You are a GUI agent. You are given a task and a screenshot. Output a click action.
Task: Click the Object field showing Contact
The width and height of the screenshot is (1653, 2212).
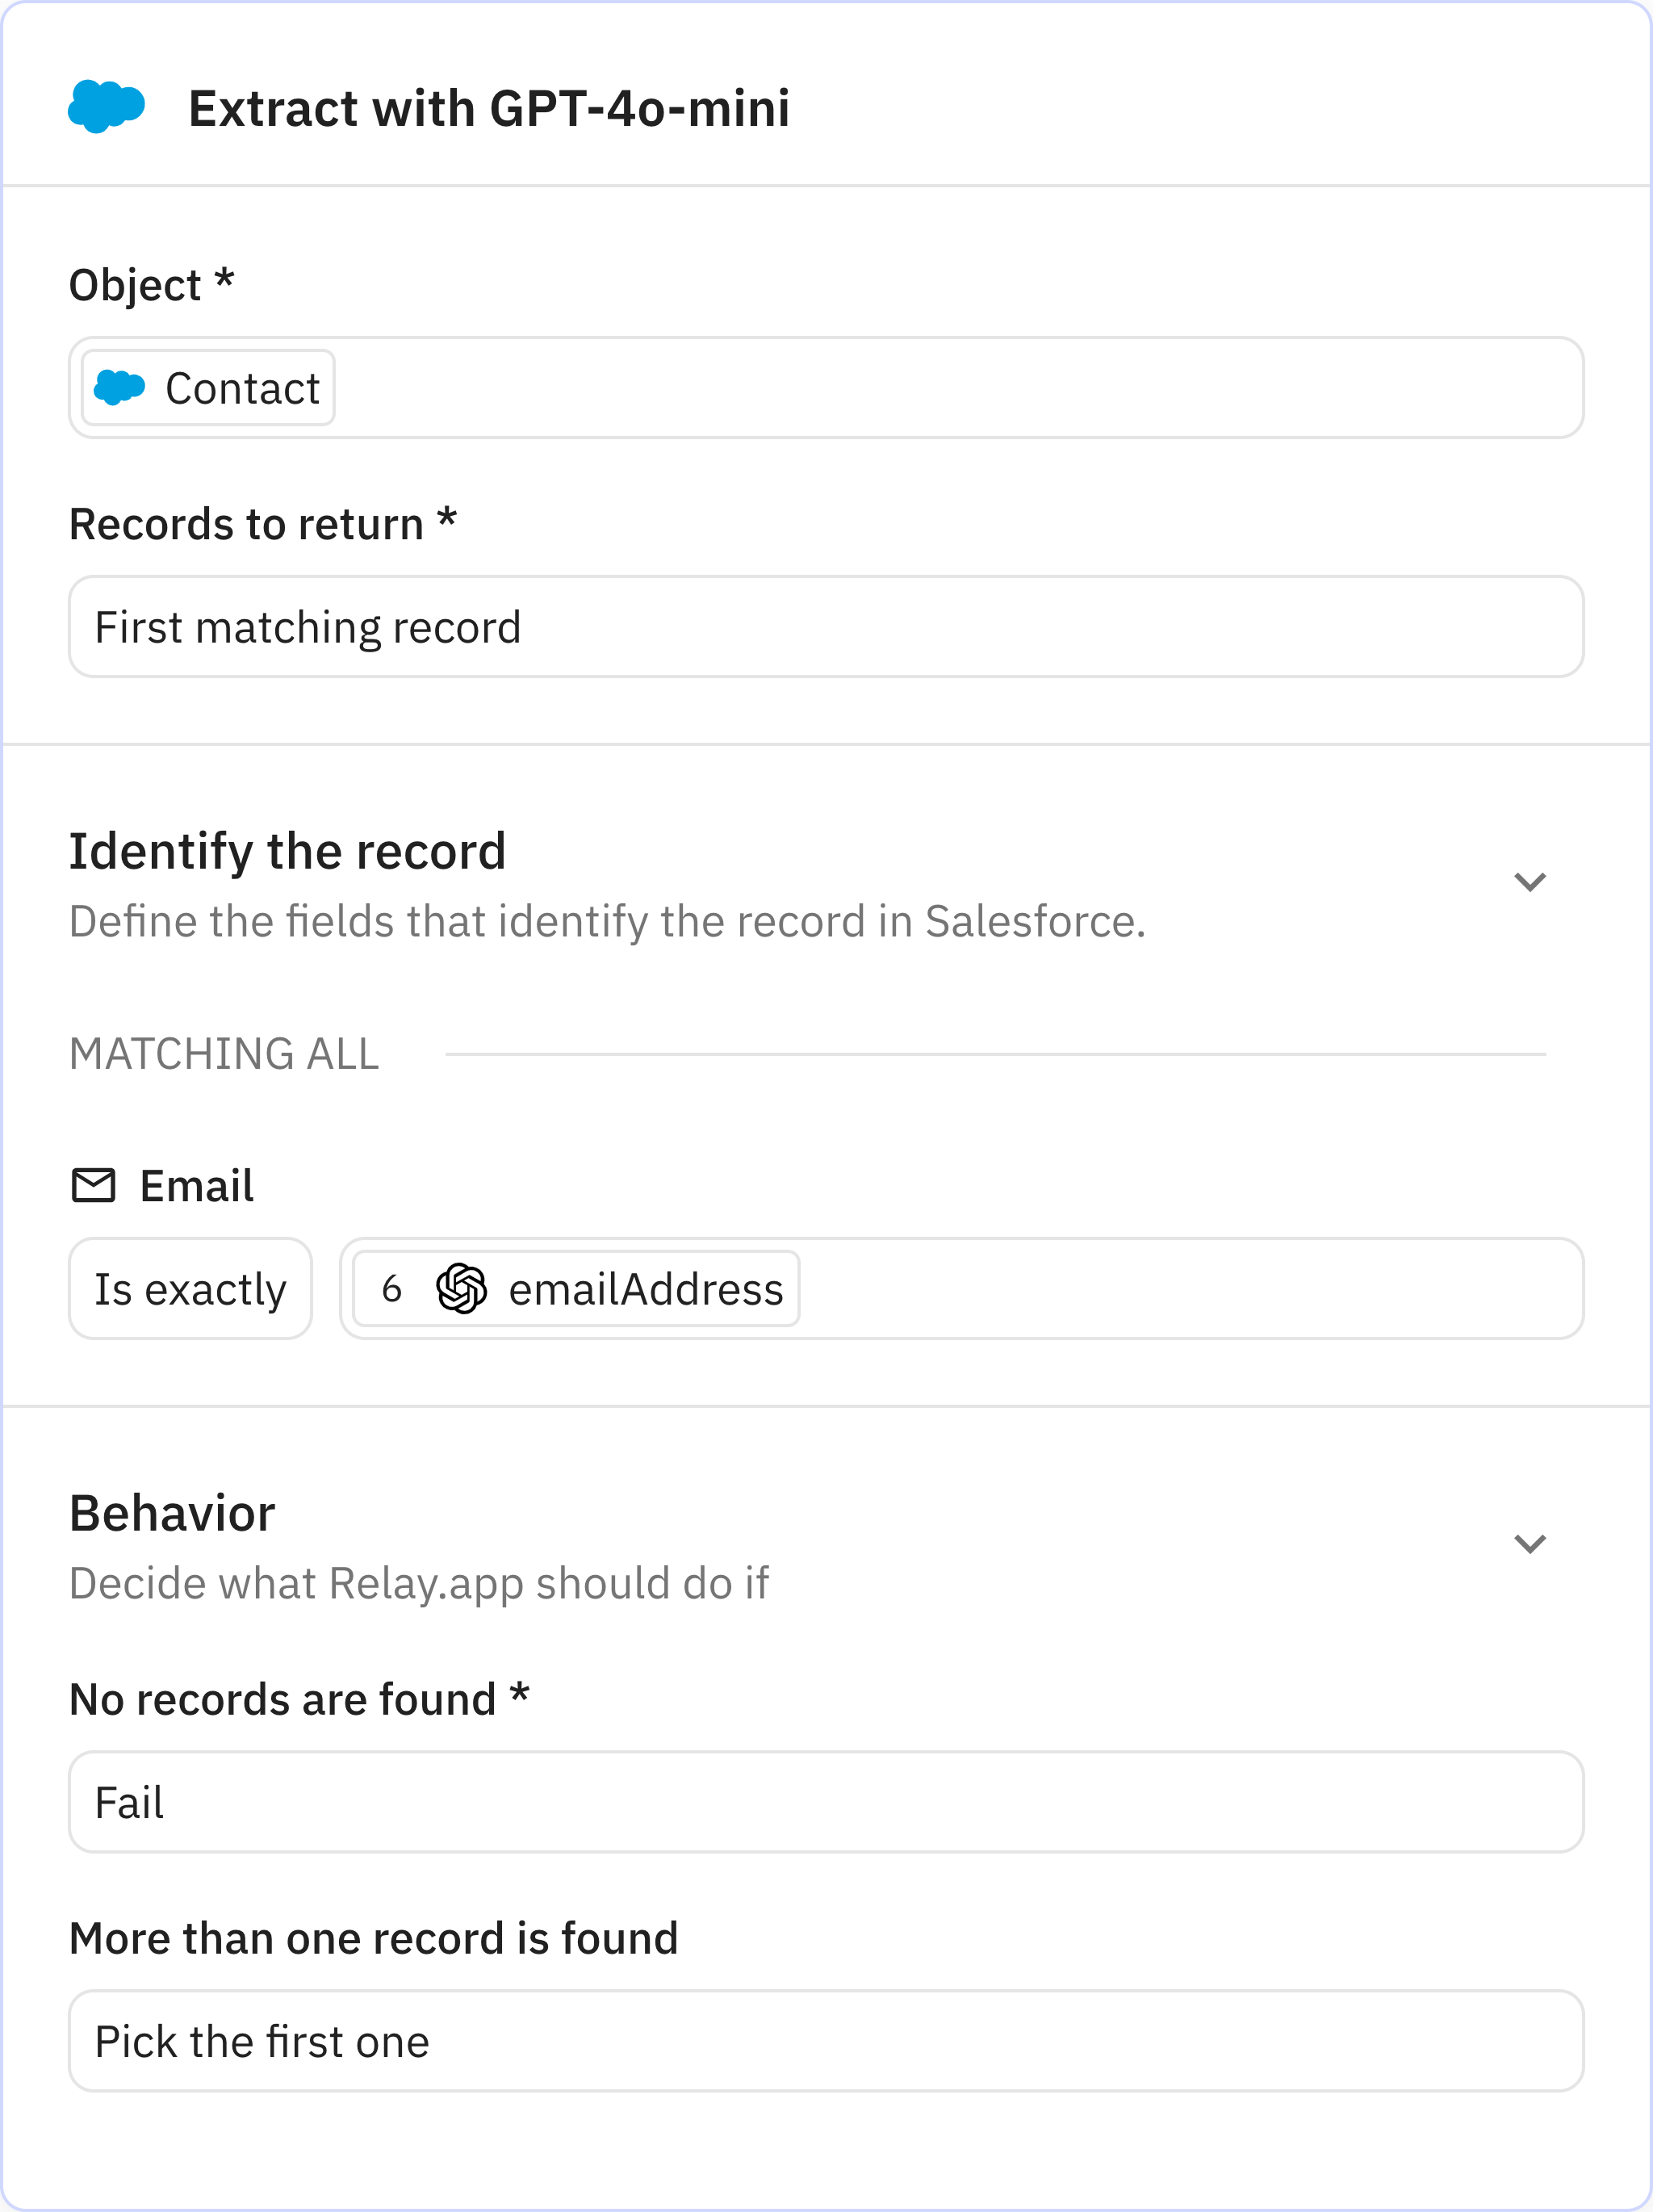826,387
